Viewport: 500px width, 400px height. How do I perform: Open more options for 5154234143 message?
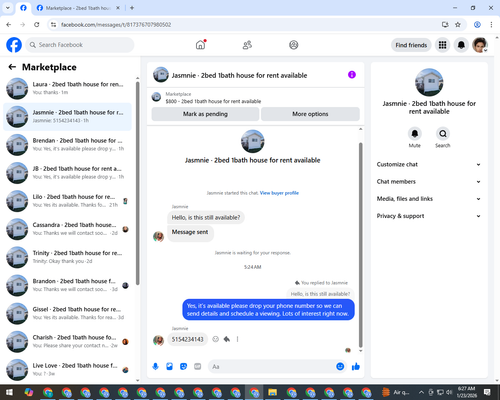[x=237, y=339]
